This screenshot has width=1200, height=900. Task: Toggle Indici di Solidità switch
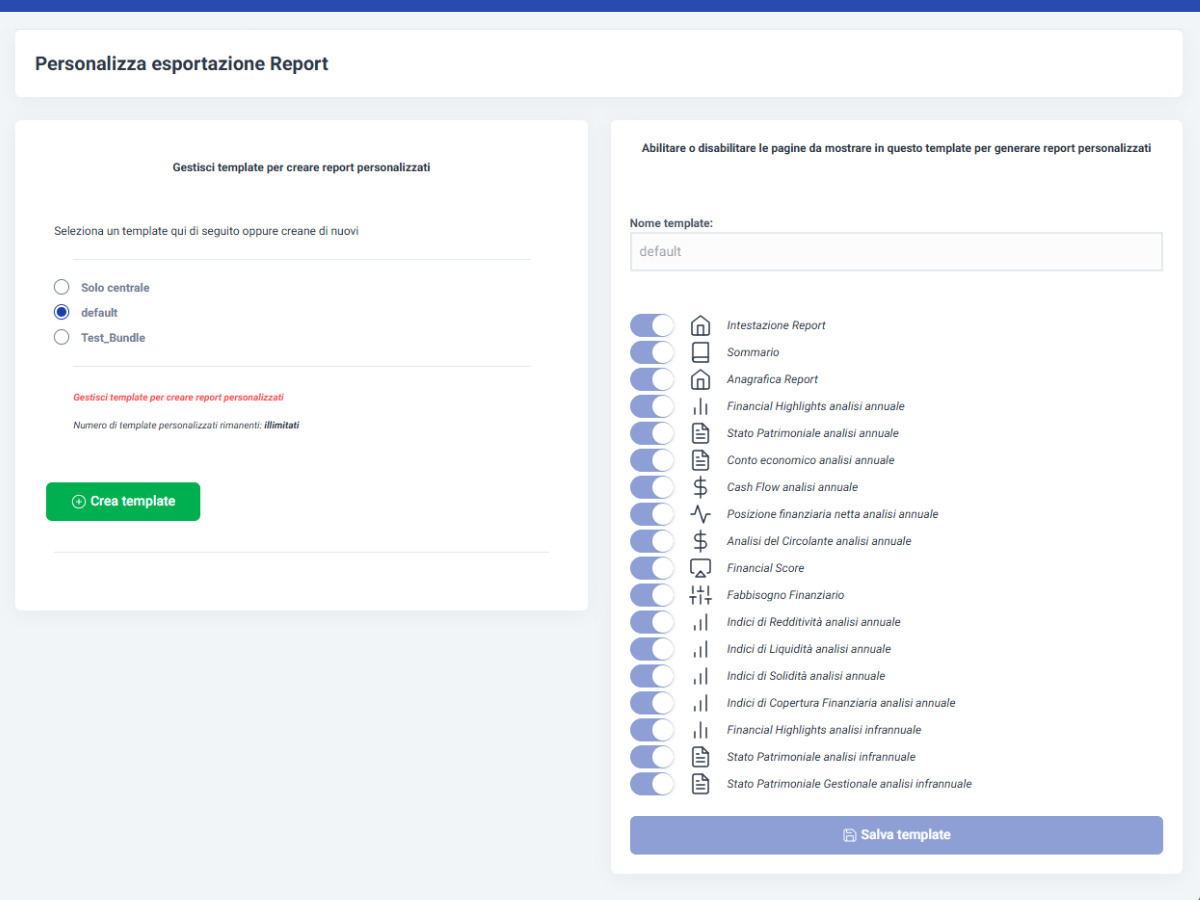652,676
